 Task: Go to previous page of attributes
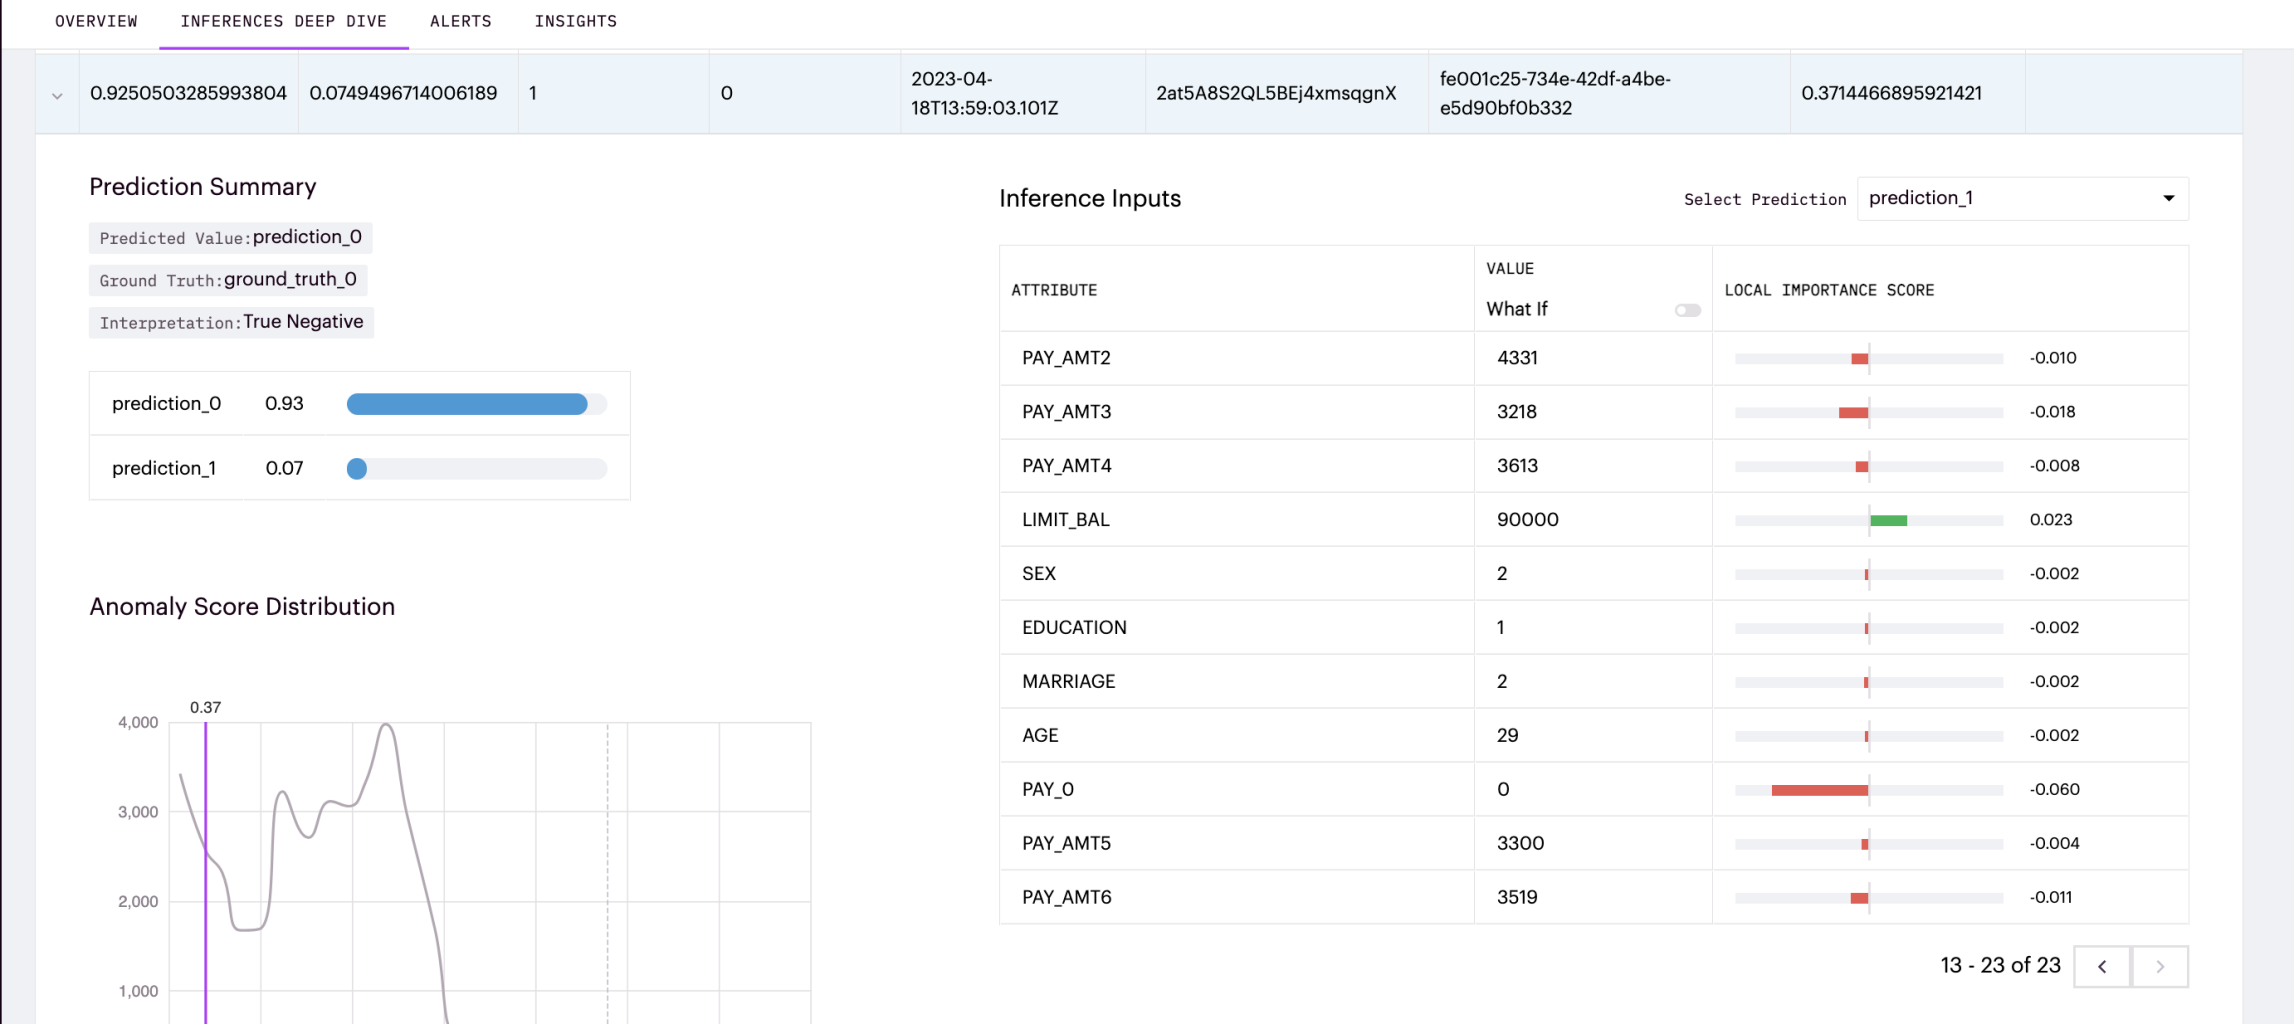click(2102, 966)
